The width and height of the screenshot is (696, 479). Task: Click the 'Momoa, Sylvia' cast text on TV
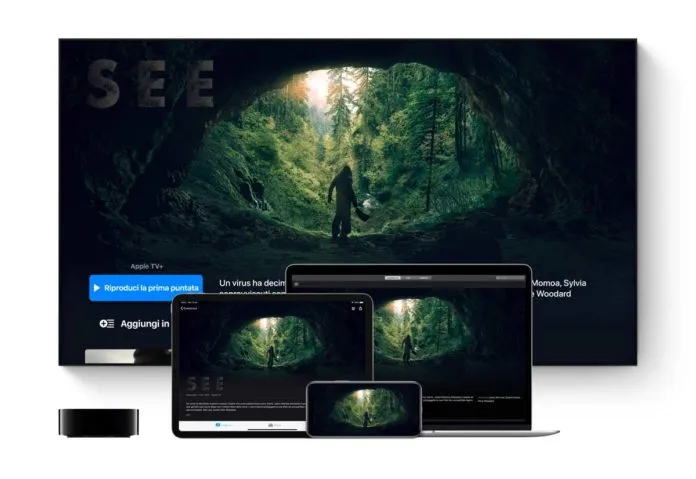coord(559,283)
